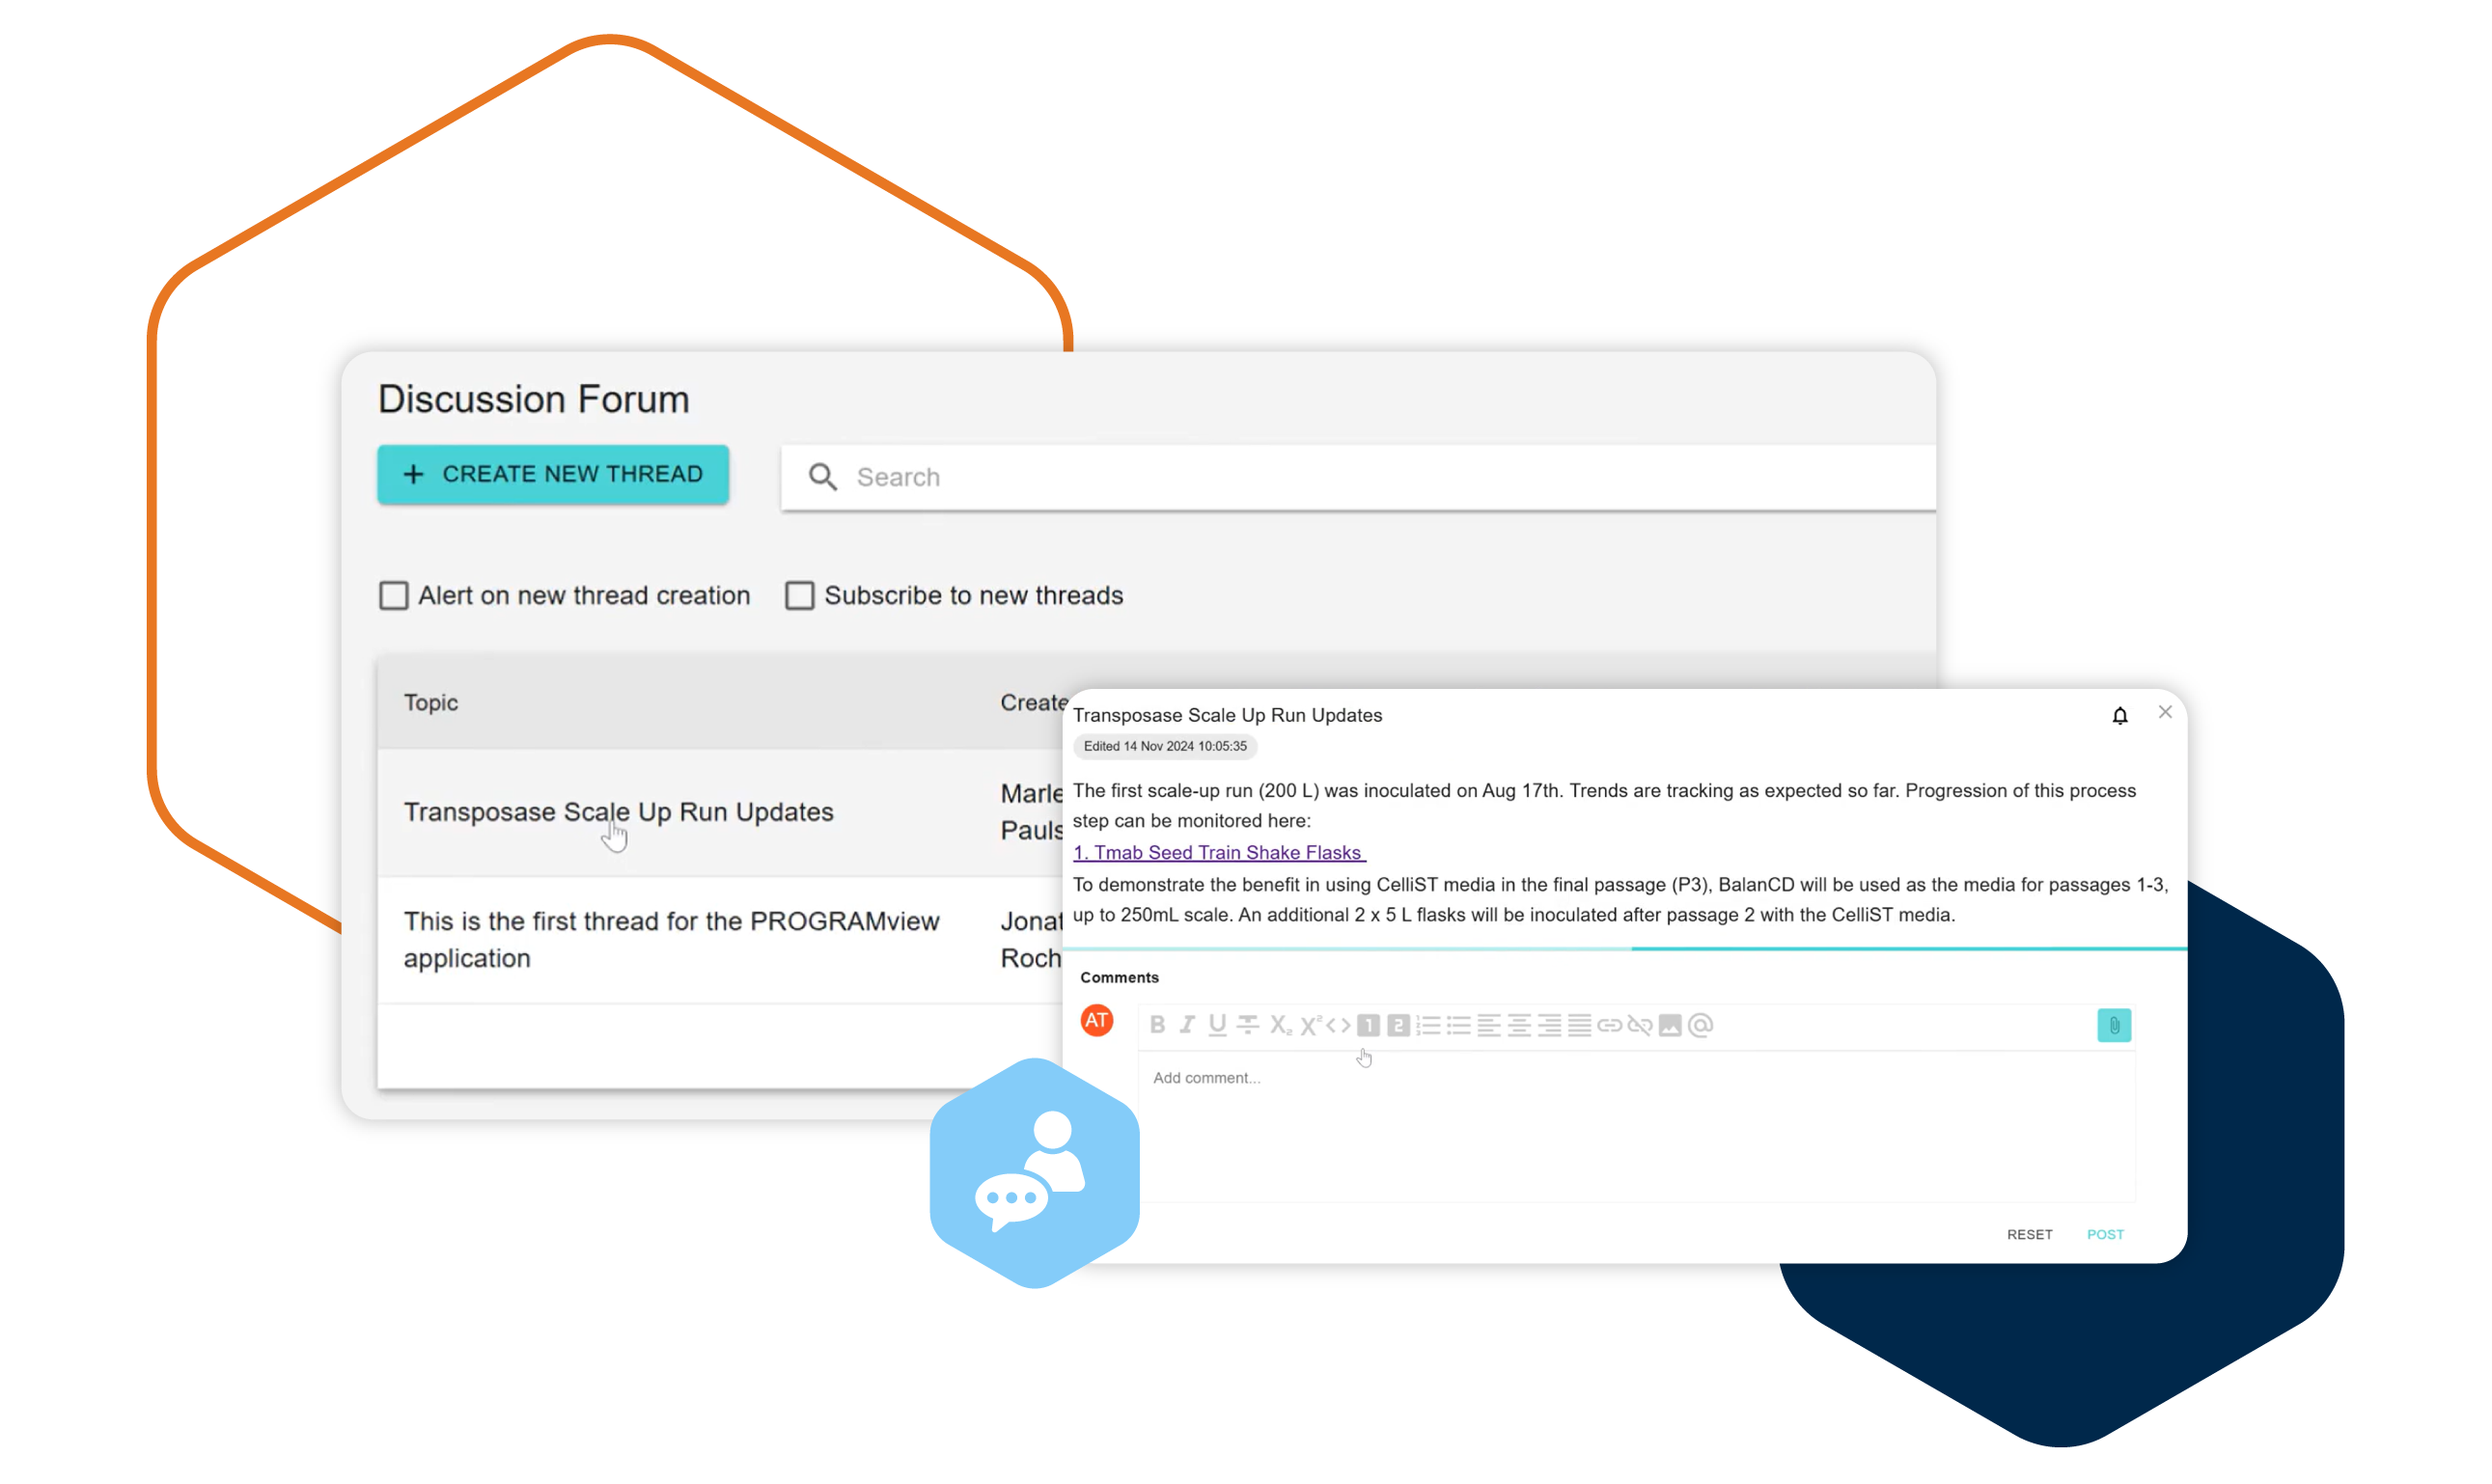Click the mention user icon
This screenshot has width=2492, height=1484.
[1701, 1025]
